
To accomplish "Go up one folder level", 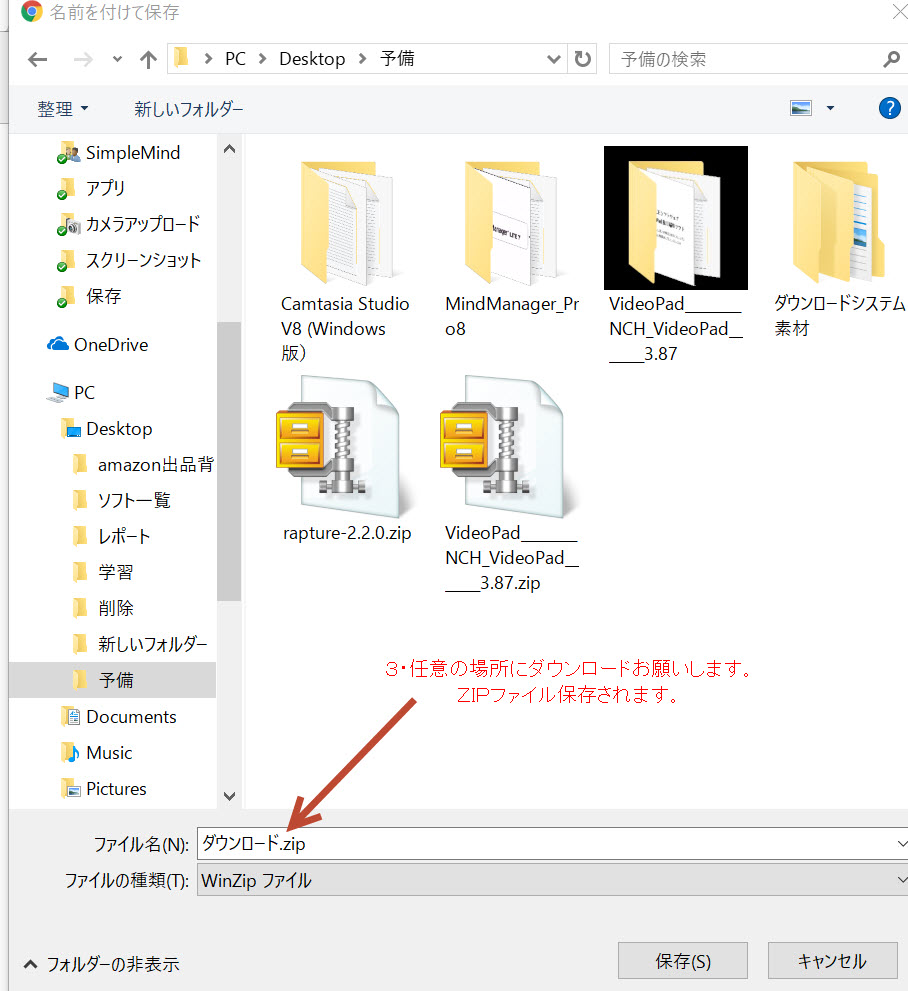I will point(148,59).
